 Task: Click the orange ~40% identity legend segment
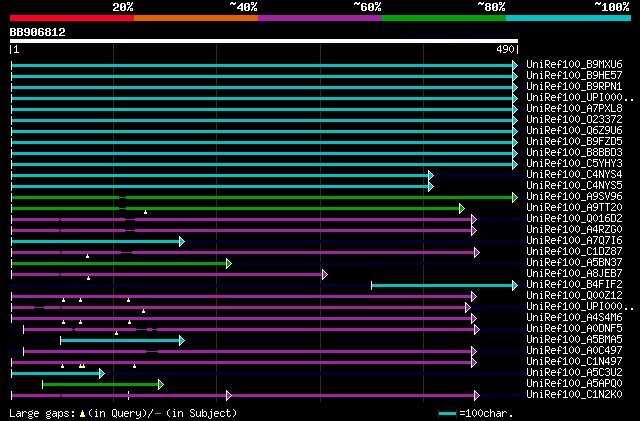click(196, 18)
